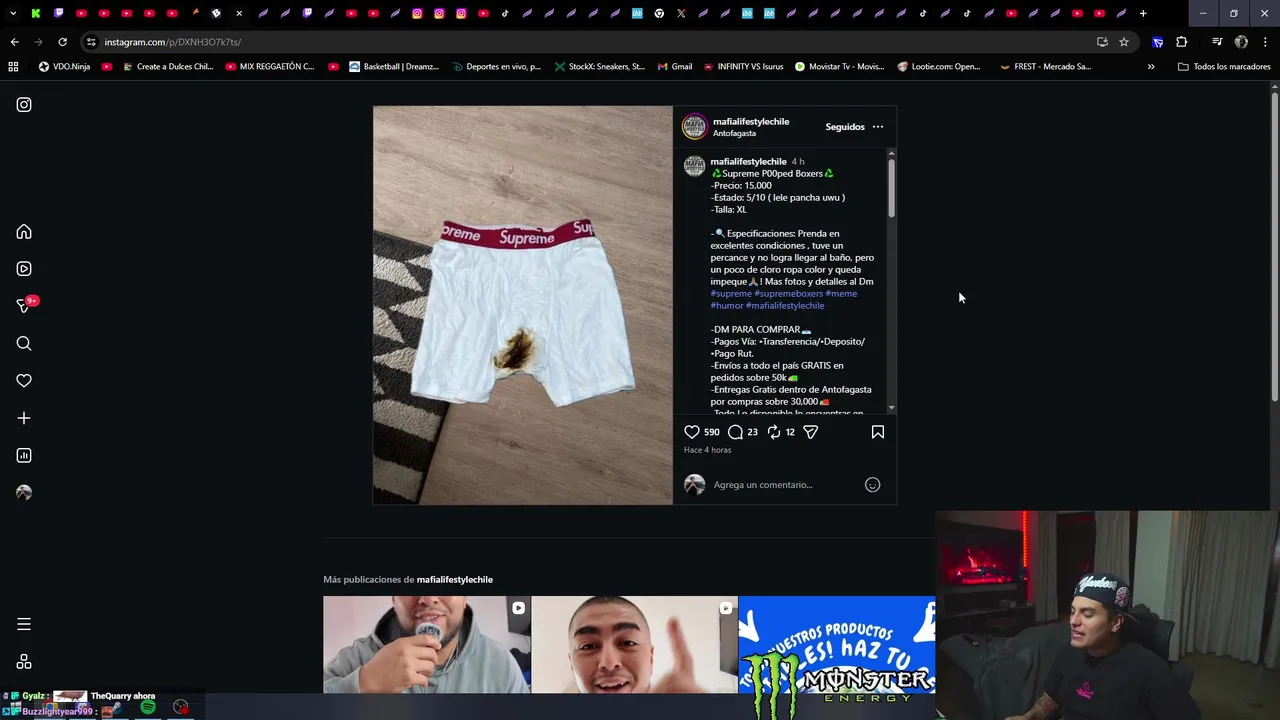
Task: Open Search magnifier in sidebar
Action: point(24,344)
